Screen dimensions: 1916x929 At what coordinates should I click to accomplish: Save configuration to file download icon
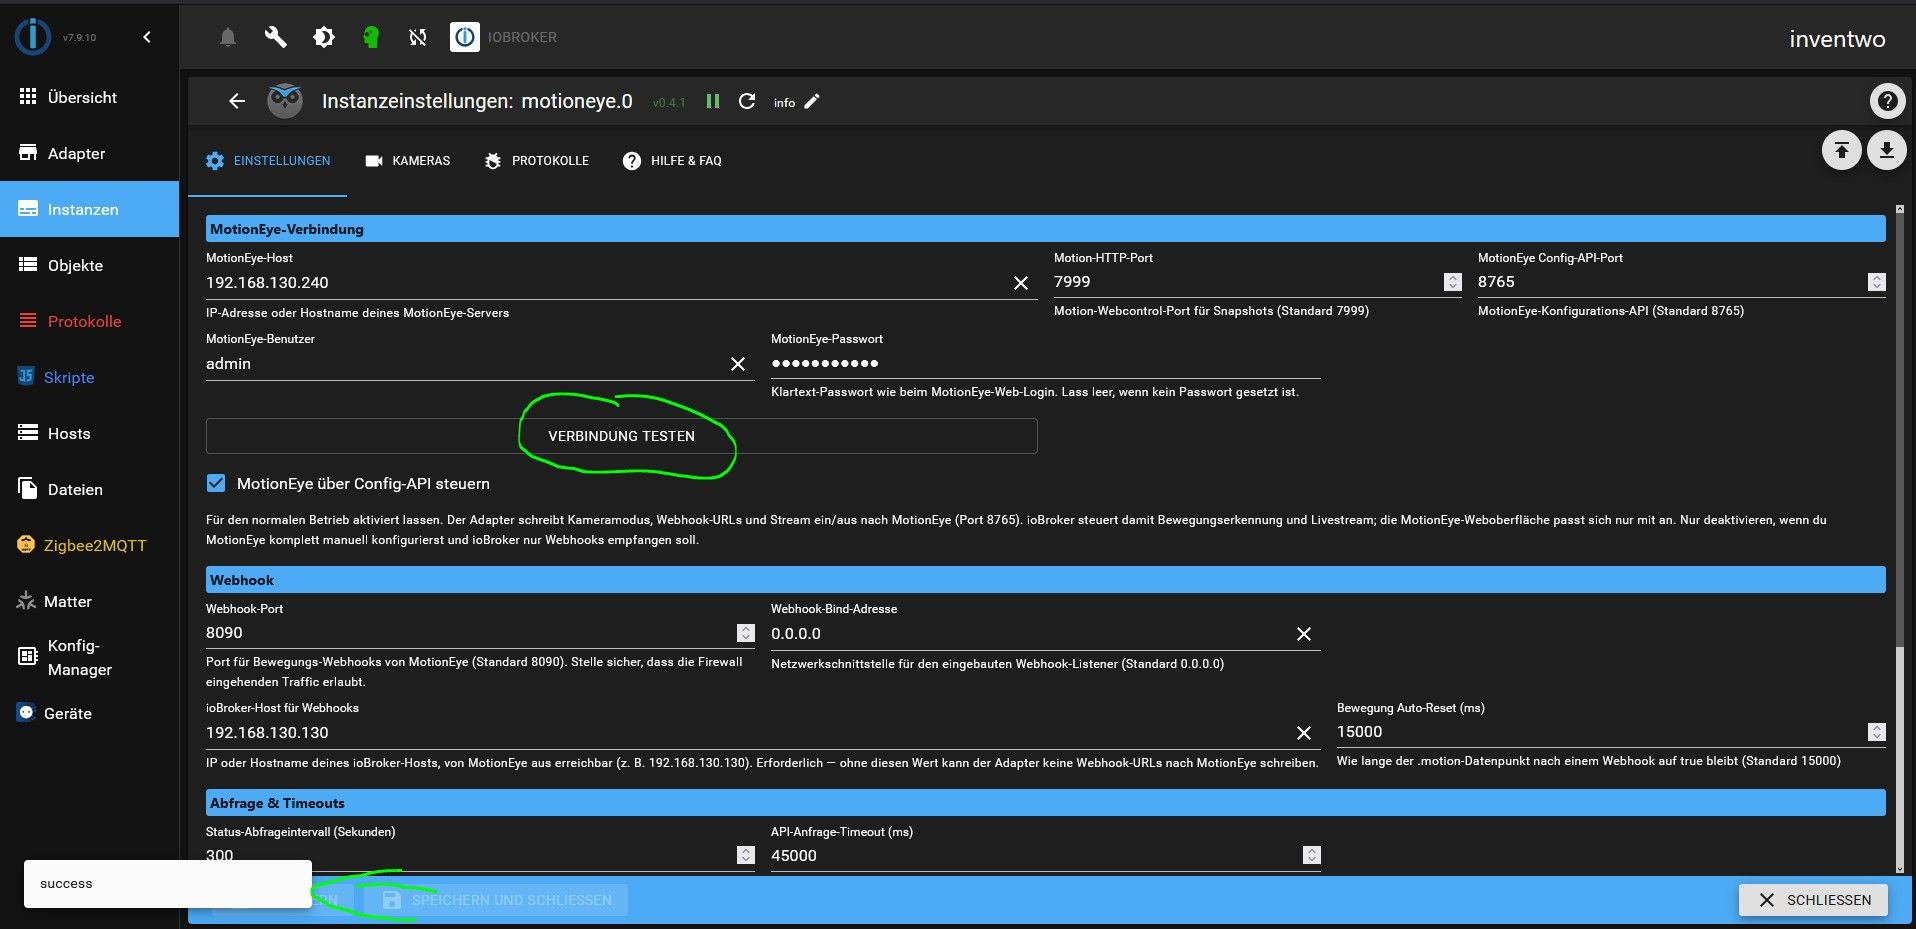(1886, 150)
